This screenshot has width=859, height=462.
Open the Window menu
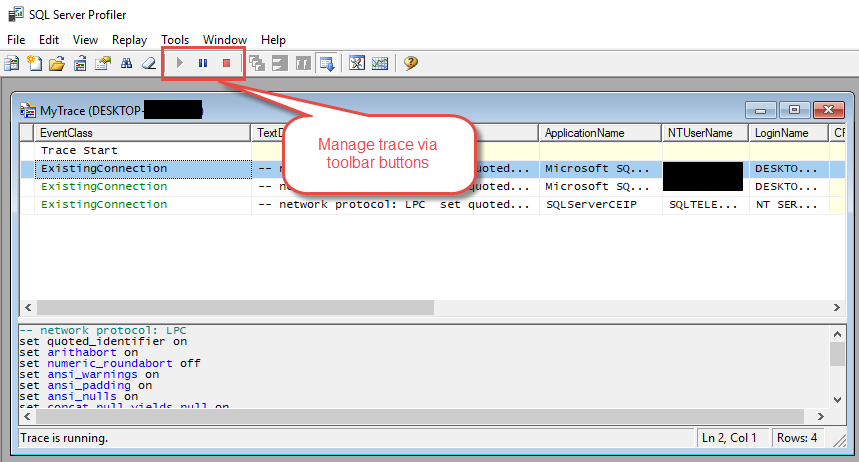225,40
